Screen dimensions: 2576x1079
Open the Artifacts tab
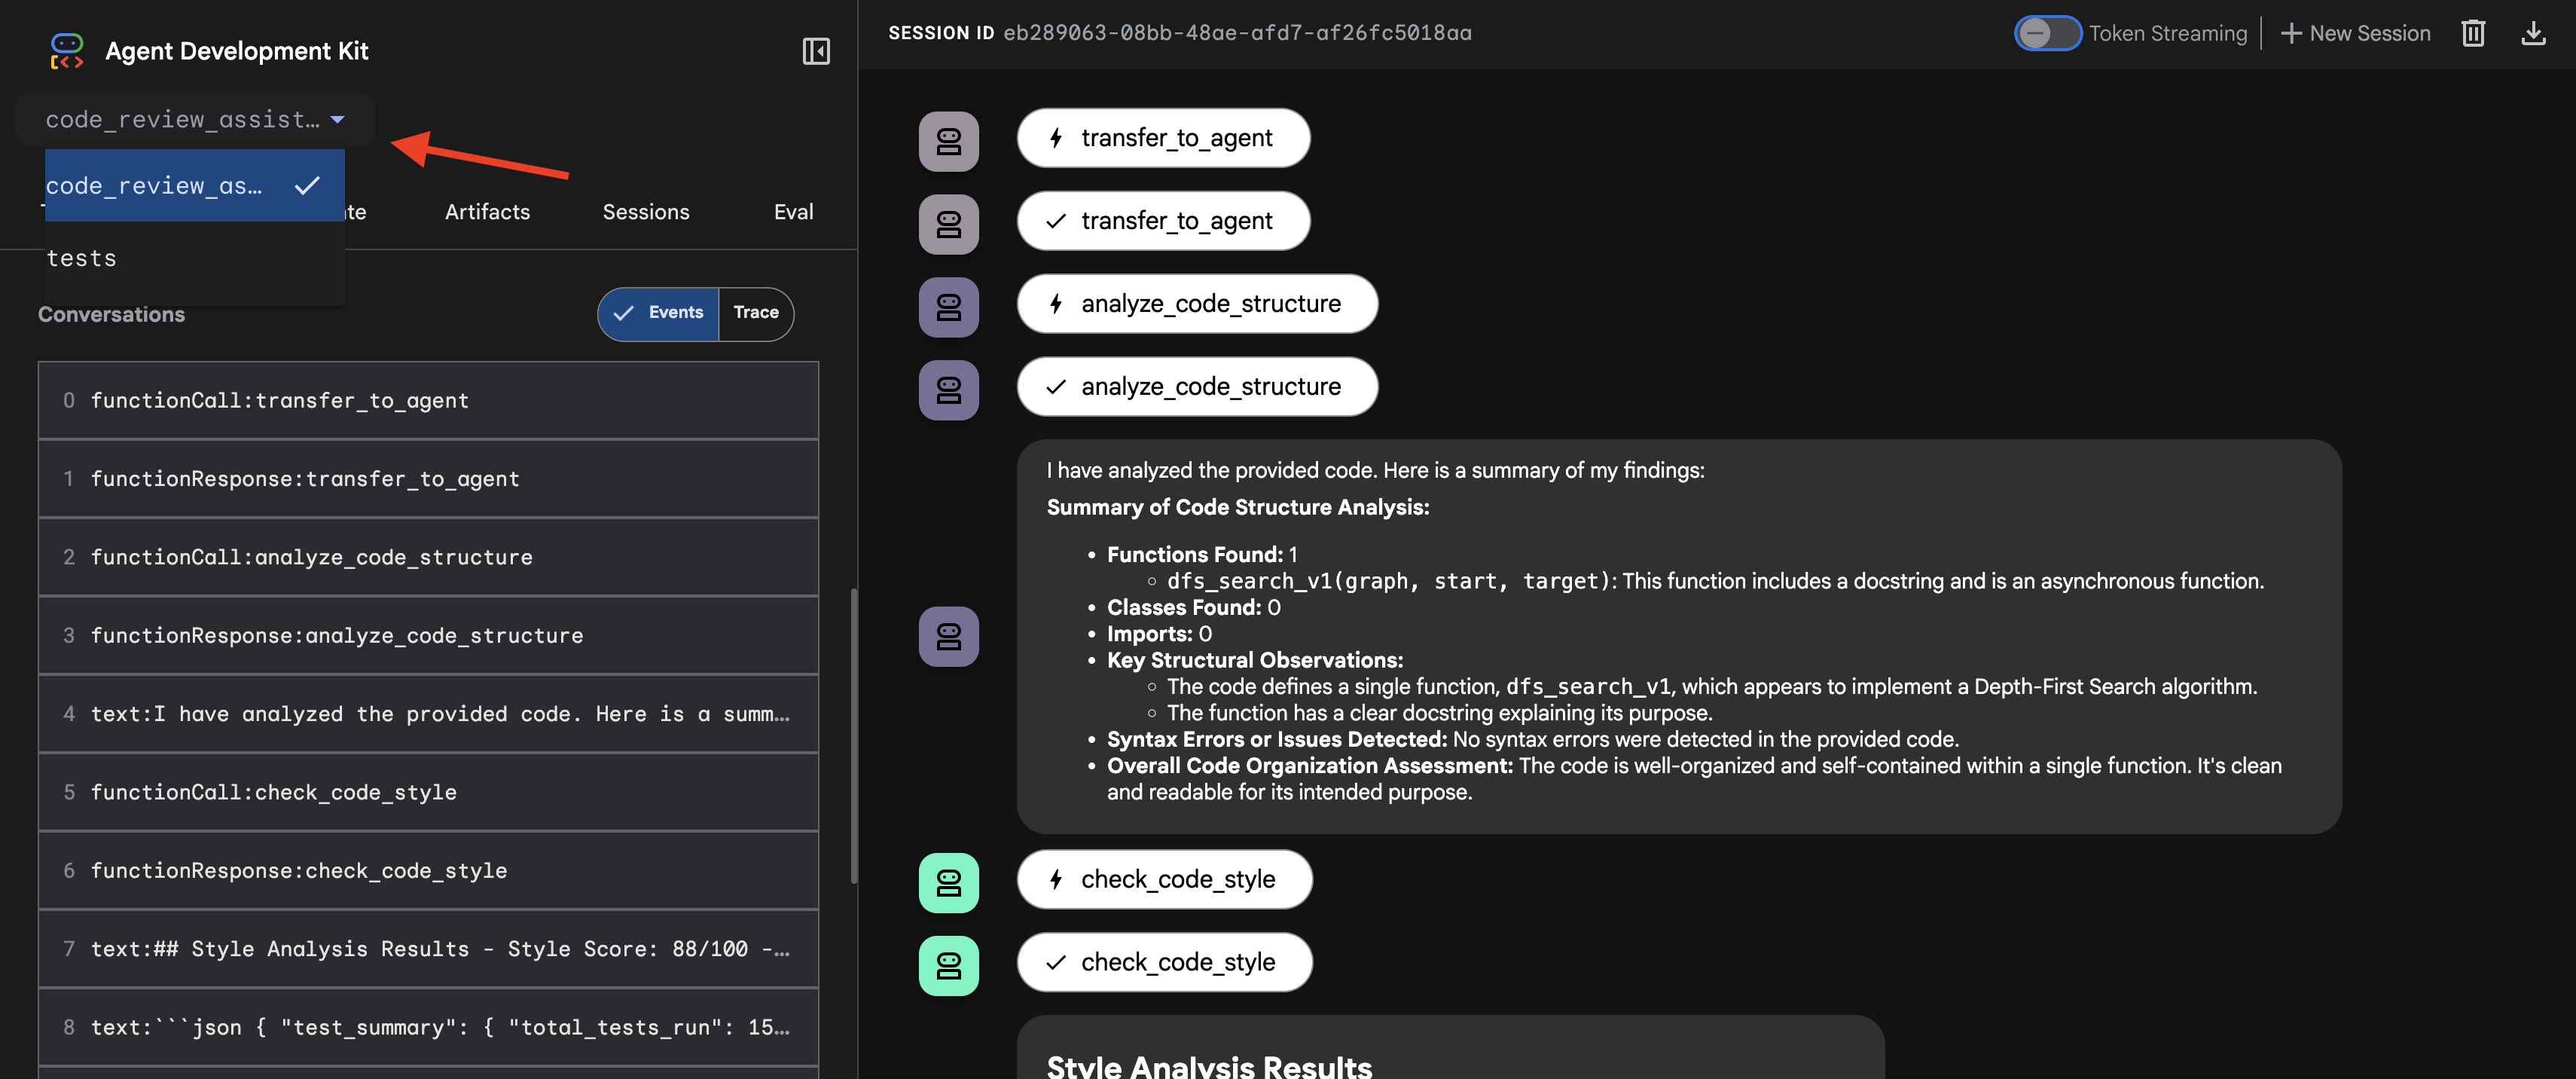(x=487, y=212)
